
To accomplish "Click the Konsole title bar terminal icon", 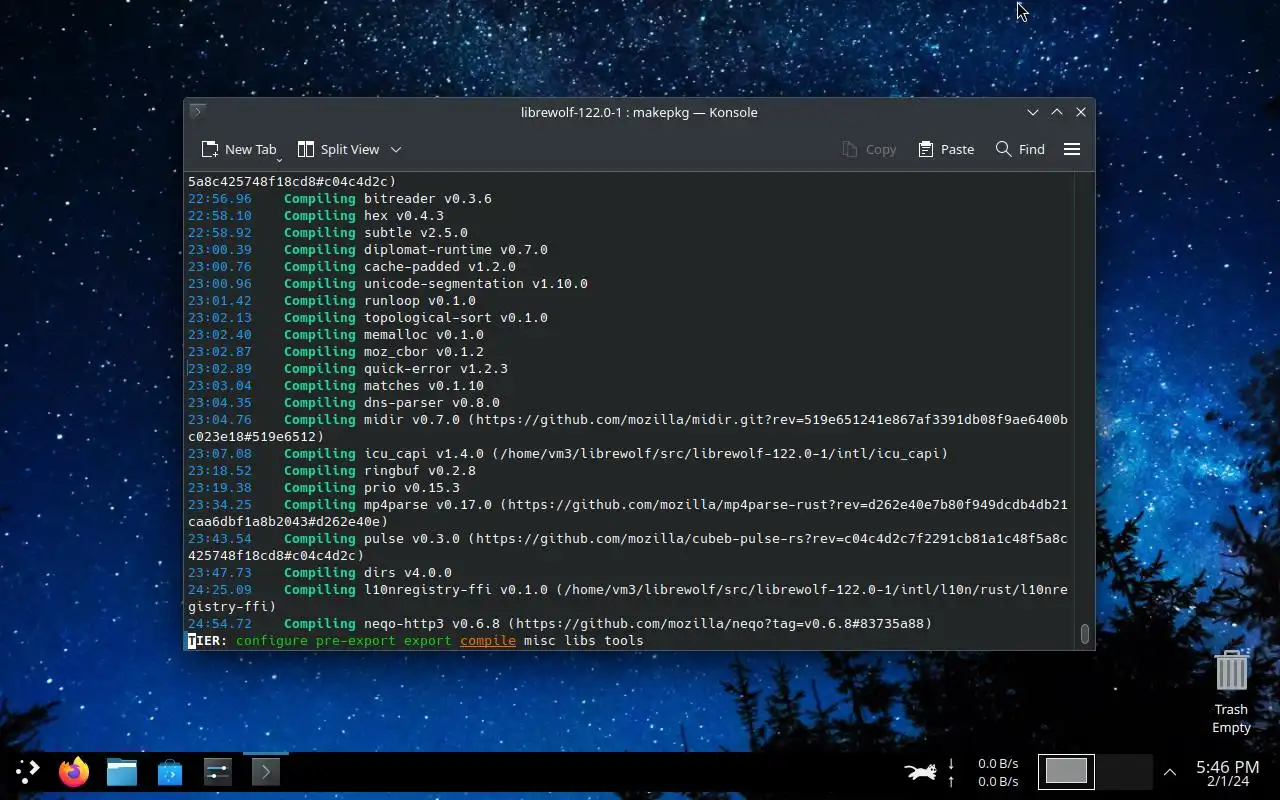I will [x=197, y=112].
